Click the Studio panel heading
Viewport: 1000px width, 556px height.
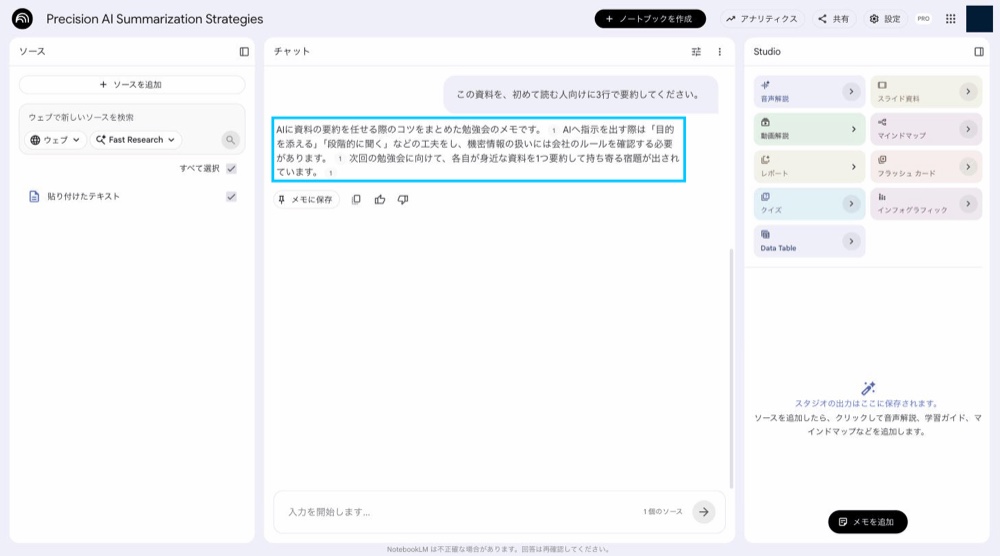767,52
